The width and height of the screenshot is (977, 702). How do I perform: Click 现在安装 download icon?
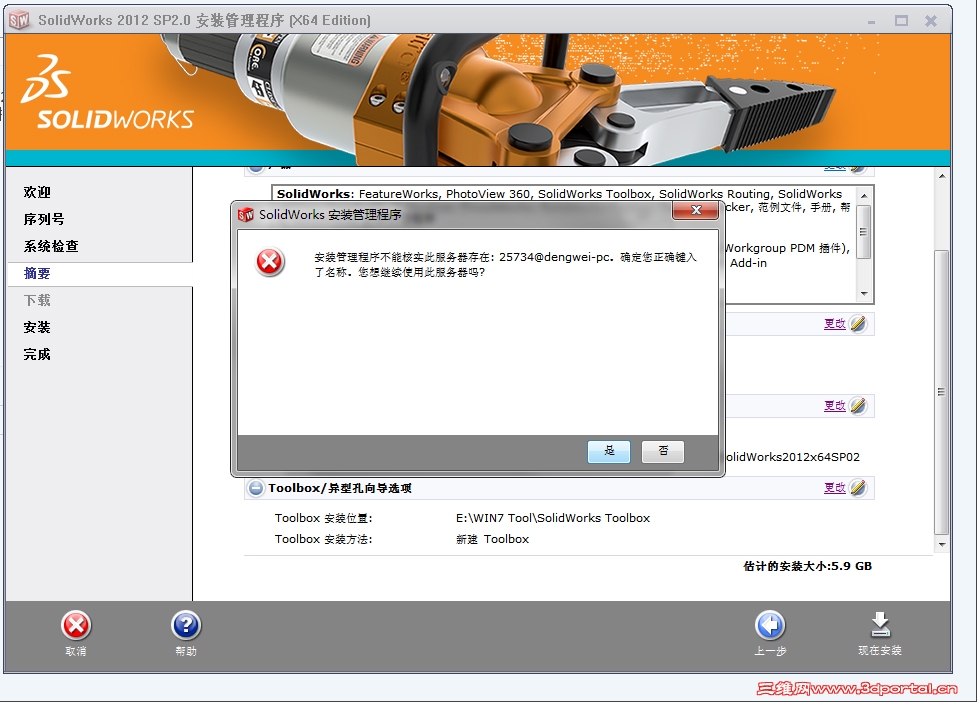[880, 625]
